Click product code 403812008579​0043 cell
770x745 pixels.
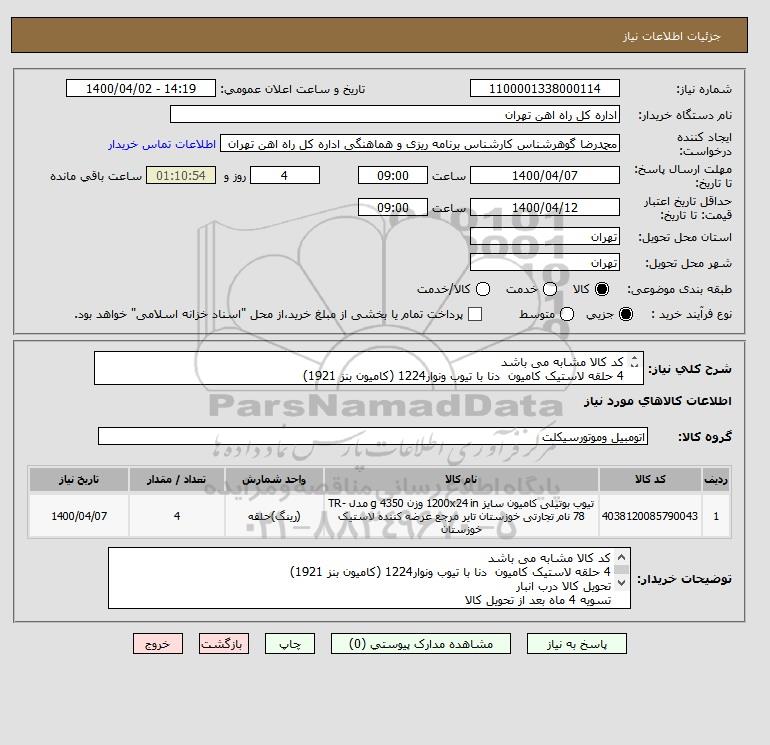pos(650,516)
